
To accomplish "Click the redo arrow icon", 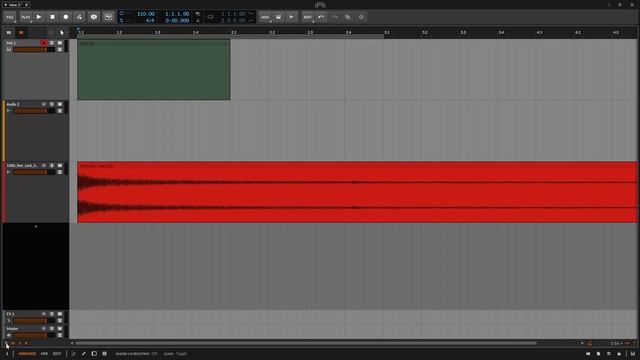I will pos(335,17).
